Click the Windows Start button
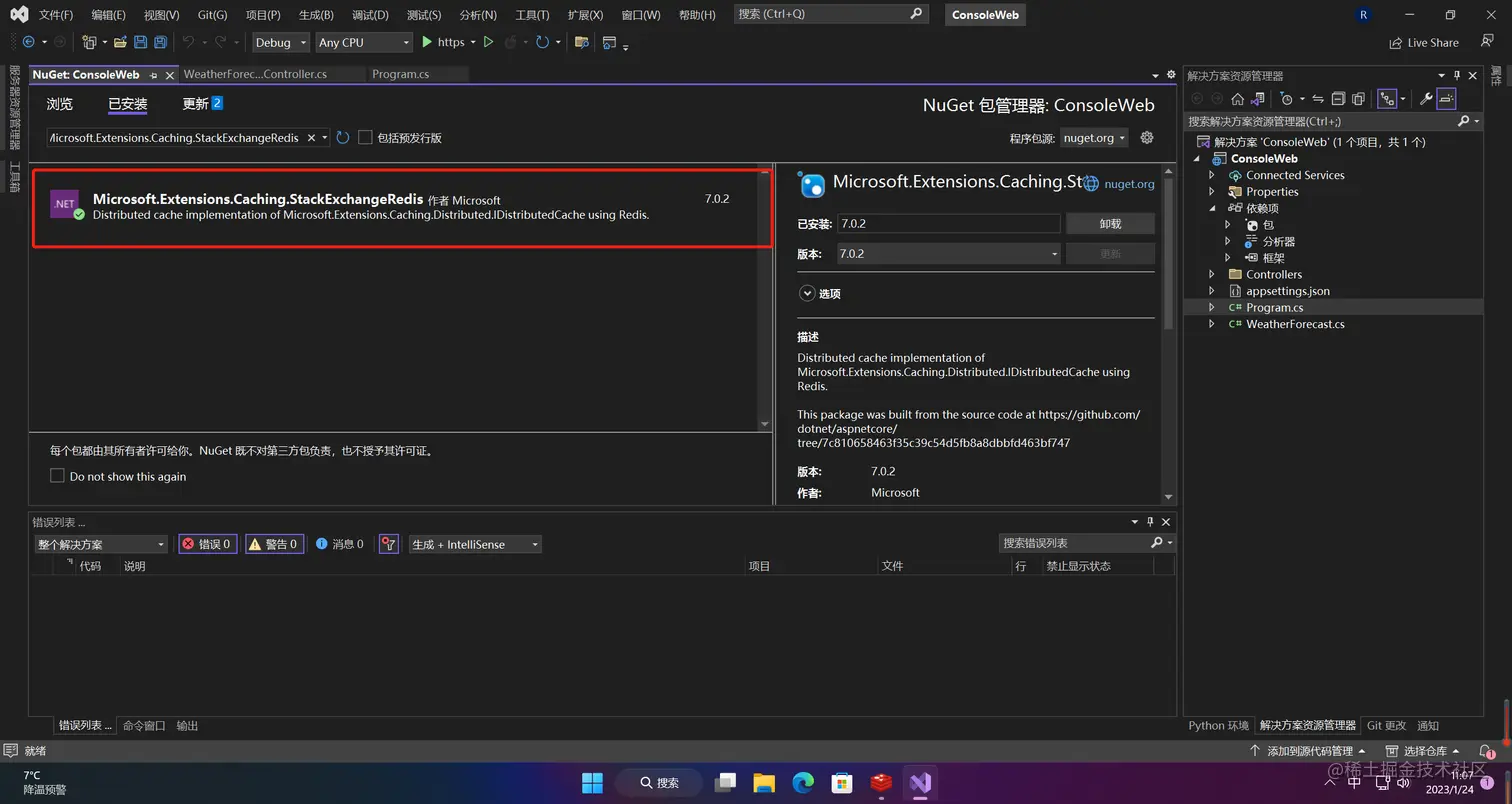Viewport: 1512px width, 804px height. coord(592,782)
